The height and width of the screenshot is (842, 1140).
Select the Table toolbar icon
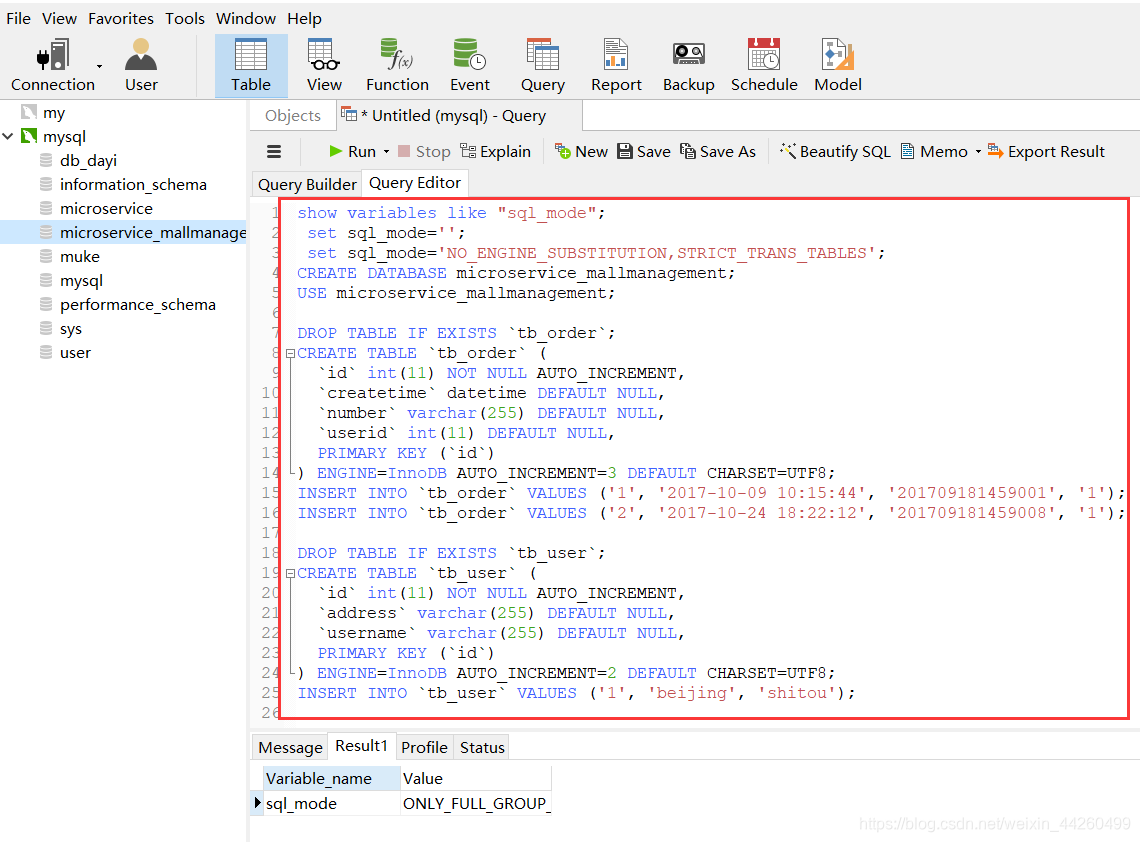[x=251, y=65]
